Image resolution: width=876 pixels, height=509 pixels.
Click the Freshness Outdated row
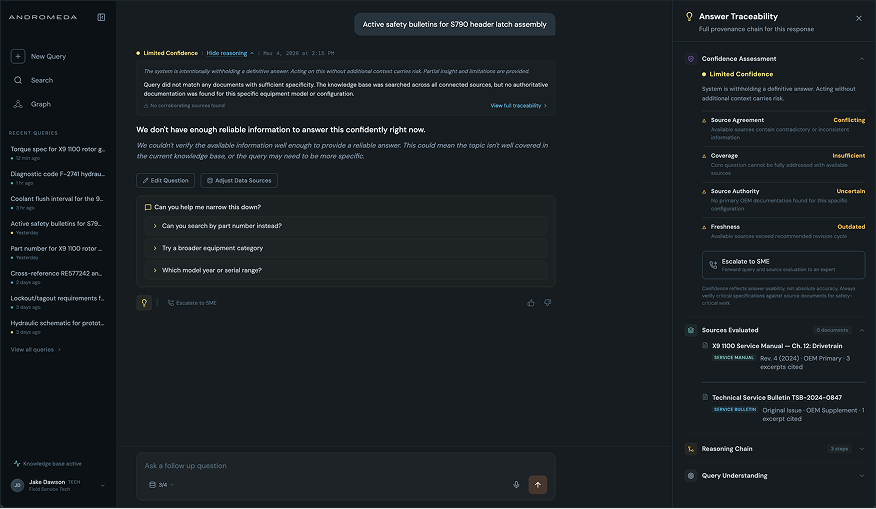click(x=783, y=231)
